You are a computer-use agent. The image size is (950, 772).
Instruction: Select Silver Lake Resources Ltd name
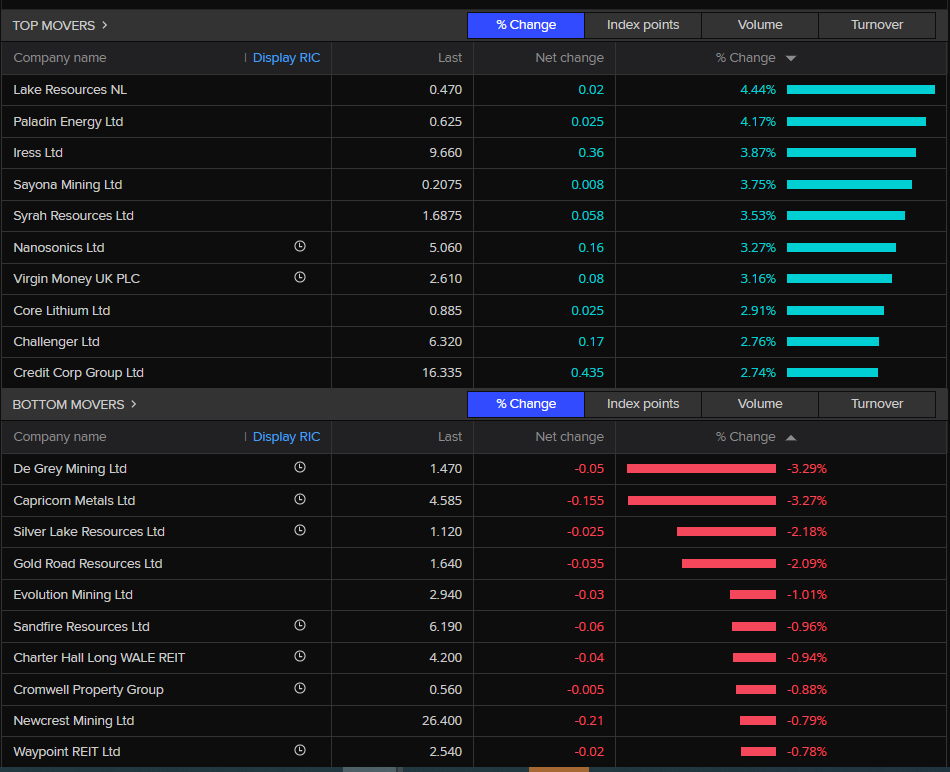[x=89, y=531]
